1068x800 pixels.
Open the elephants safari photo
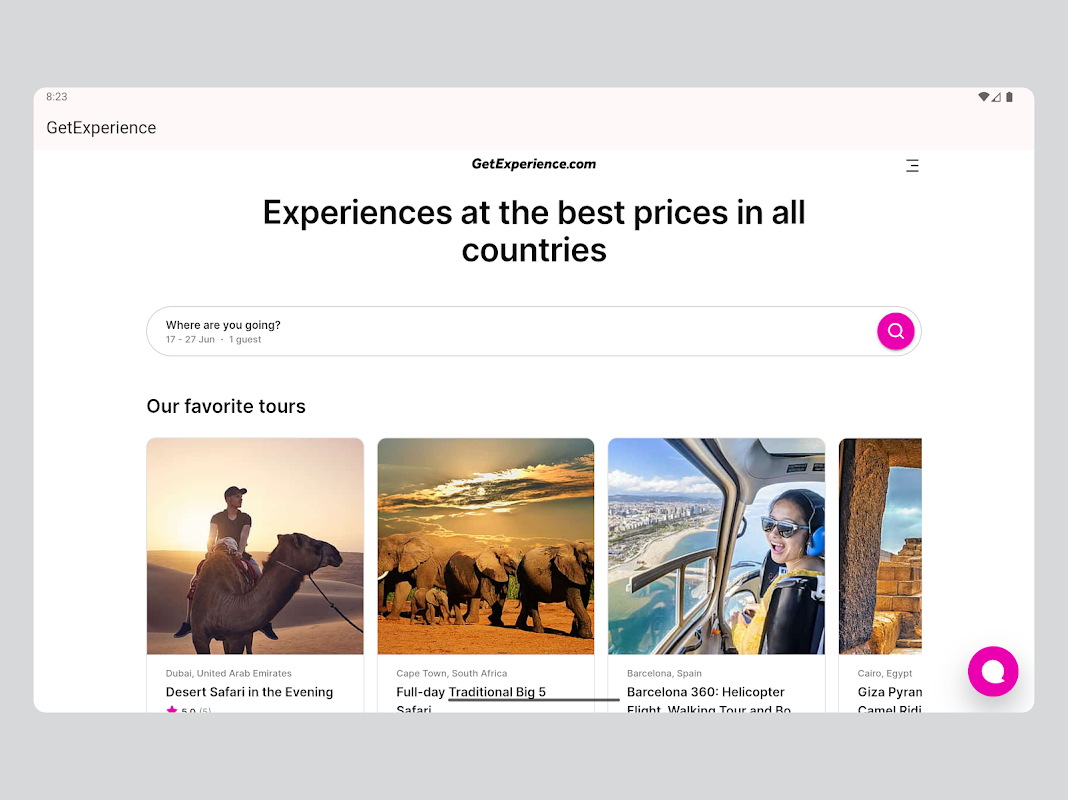pos(486,546)
